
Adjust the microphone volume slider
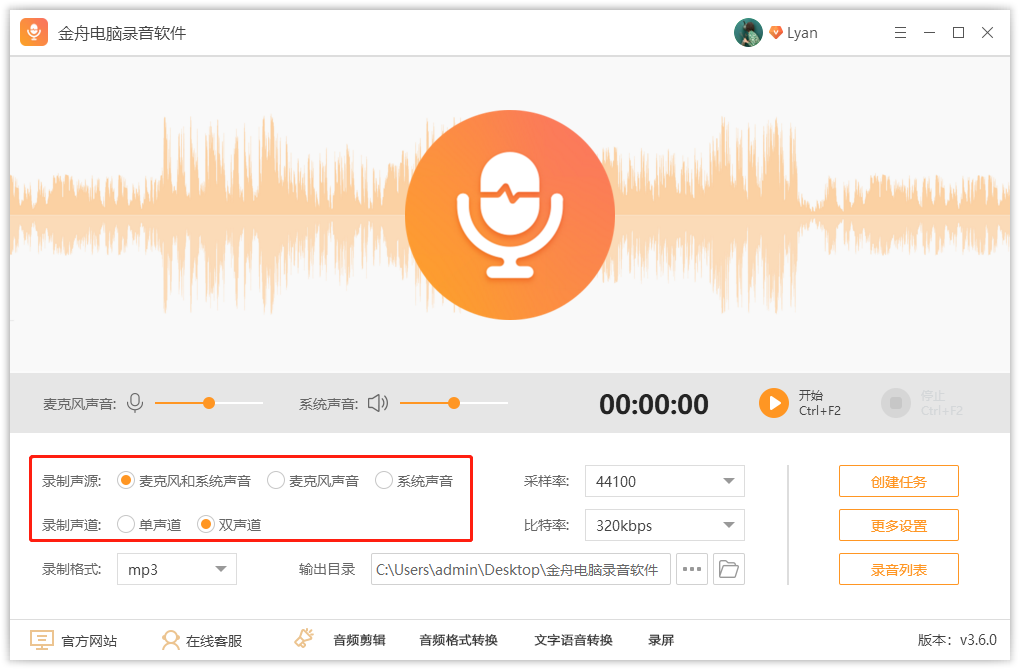pyautogui.click(x=208, y=403)
